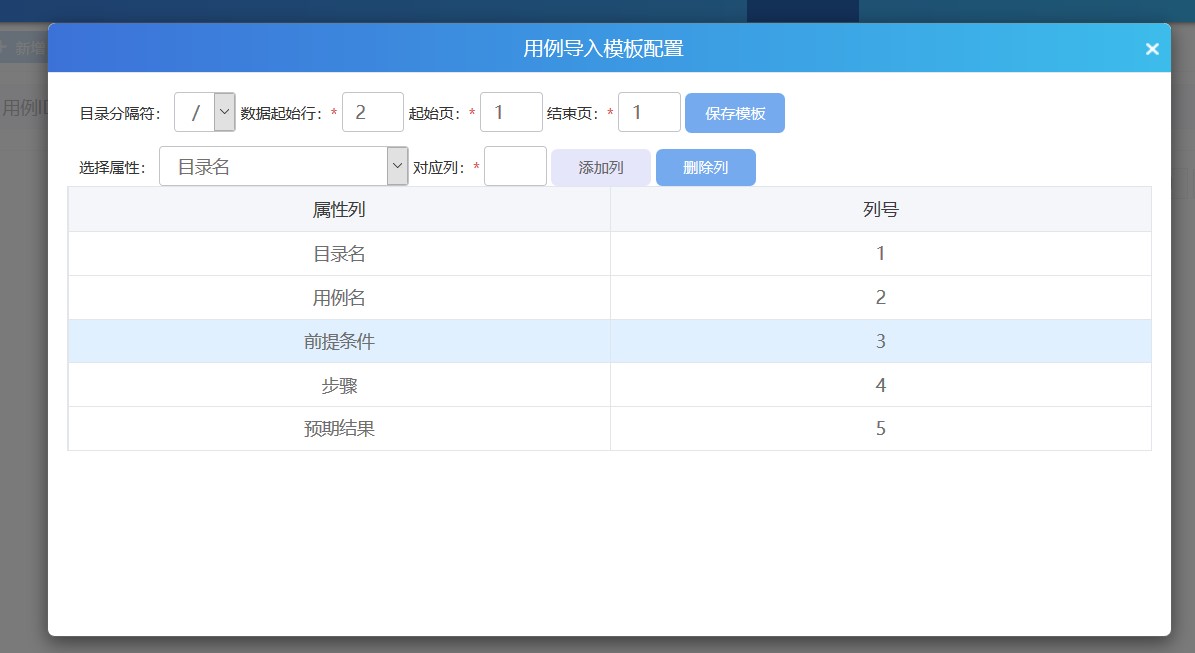Click the 结束页 end page input
The image size is (1195, 653).
(649, 111)
